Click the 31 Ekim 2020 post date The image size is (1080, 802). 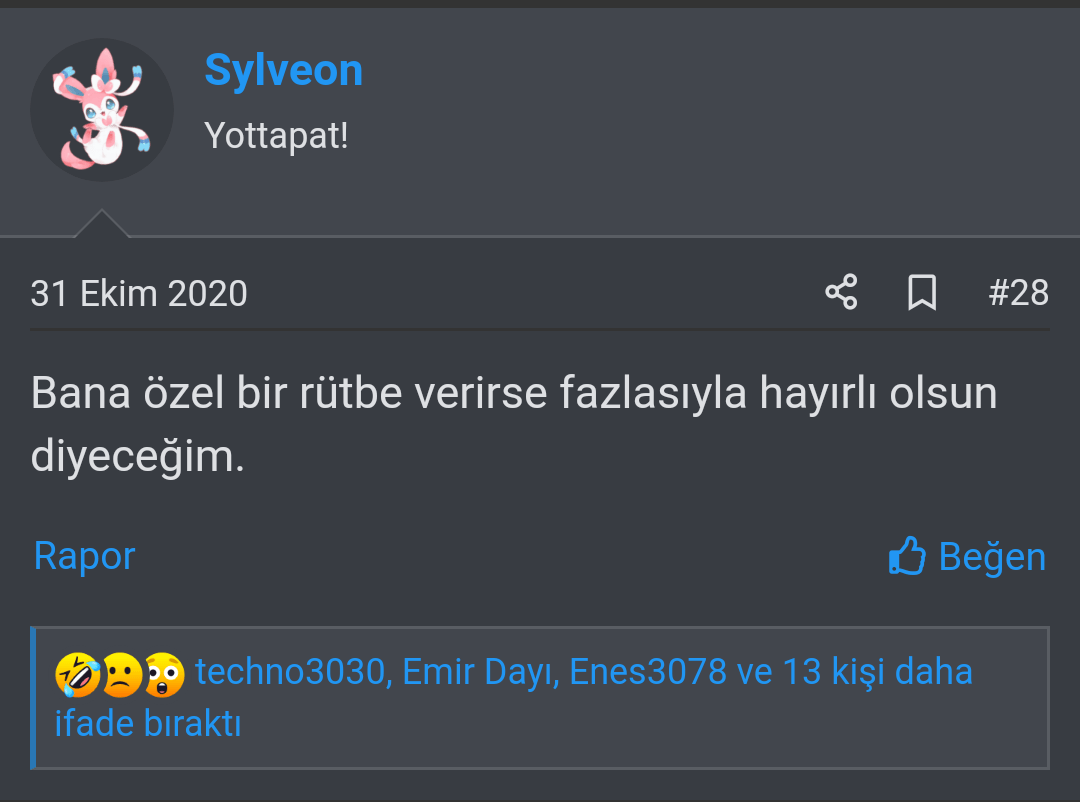tap(139, 294)
